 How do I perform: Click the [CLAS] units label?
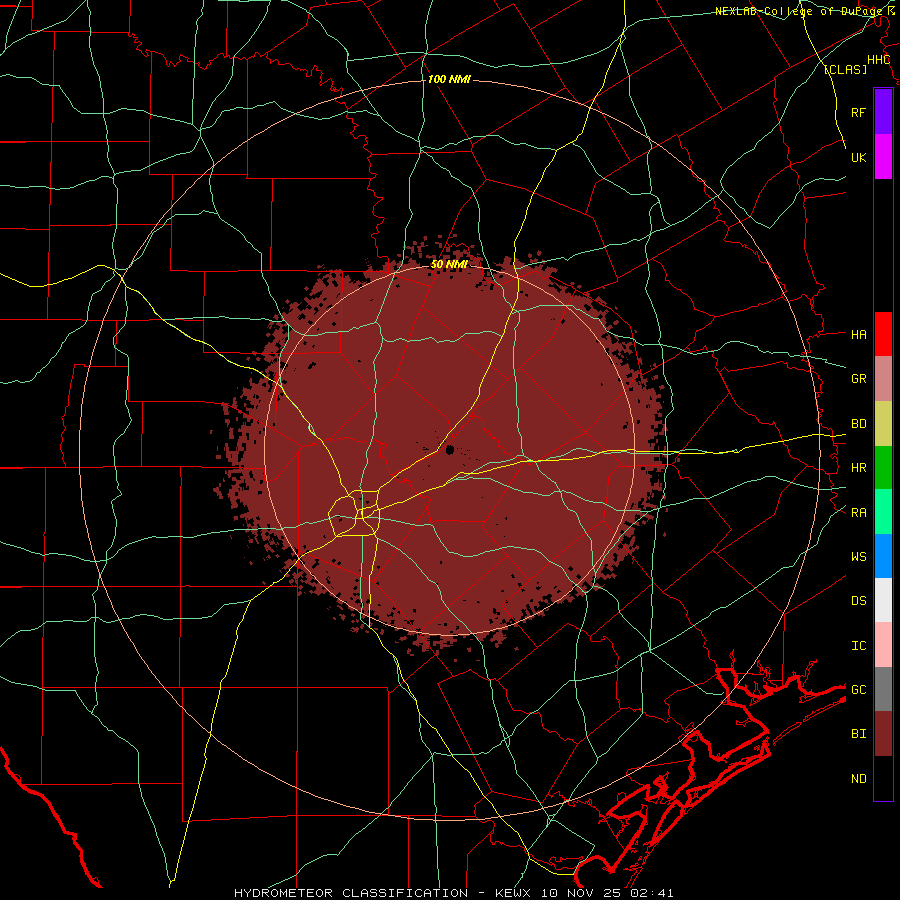coord(845,70)
